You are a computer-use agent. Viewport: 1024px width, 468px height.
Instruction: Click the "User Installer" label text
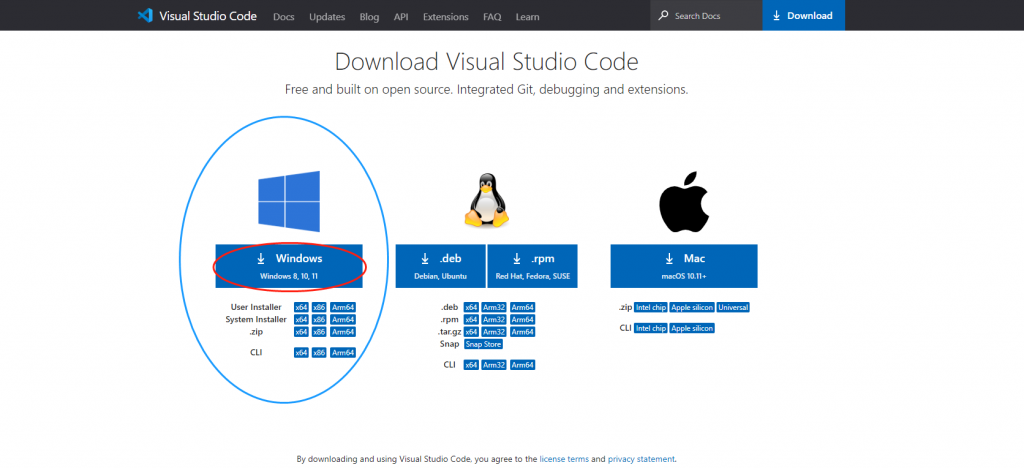click(256, 307)
